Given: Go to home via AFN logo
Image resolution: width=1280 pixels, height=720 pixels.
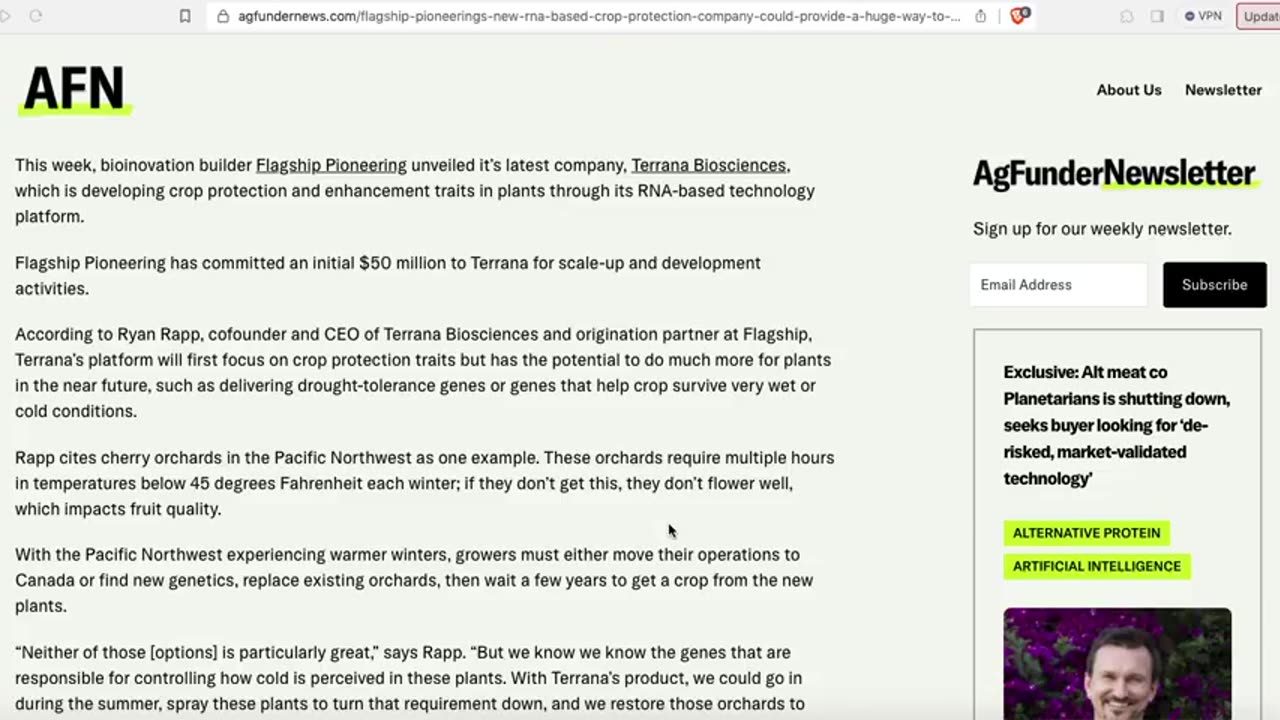Looking at the screenshot, I should [x=74, y=91].
